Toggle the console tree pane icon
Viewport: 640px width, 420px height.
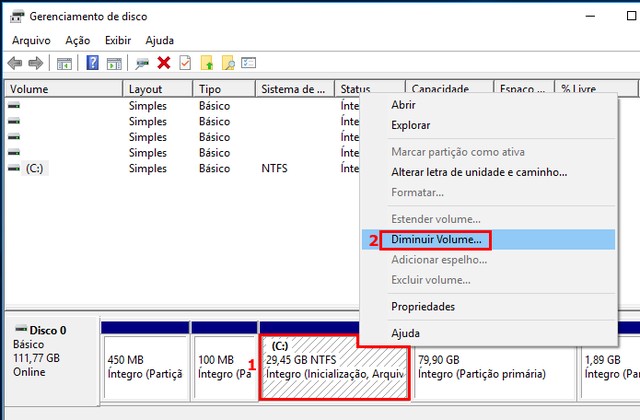click(x=64, y=63)
